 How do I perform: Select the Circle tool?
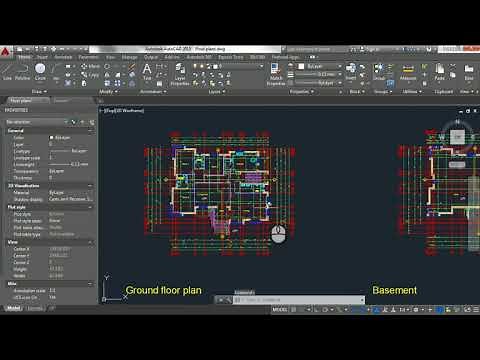40,72
